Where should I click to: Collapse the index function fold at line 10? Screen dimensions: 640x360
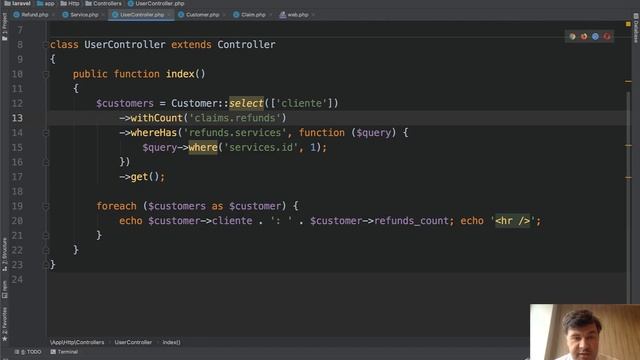coord(46,74)
